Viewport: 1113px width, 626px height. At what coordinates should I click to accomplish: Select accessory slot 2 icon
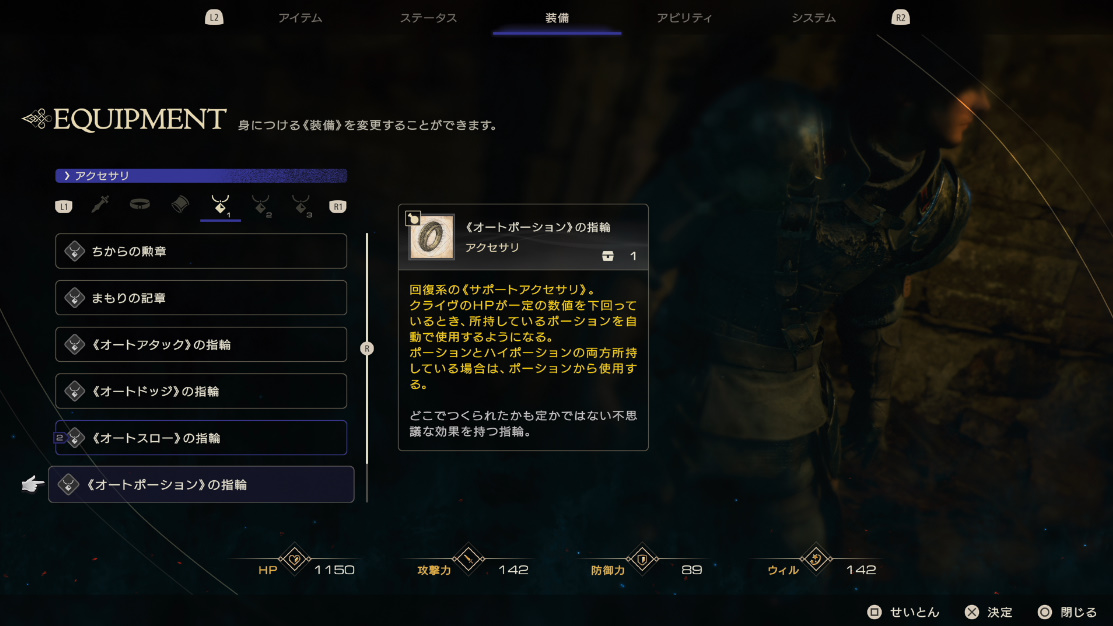click(261, 206)
